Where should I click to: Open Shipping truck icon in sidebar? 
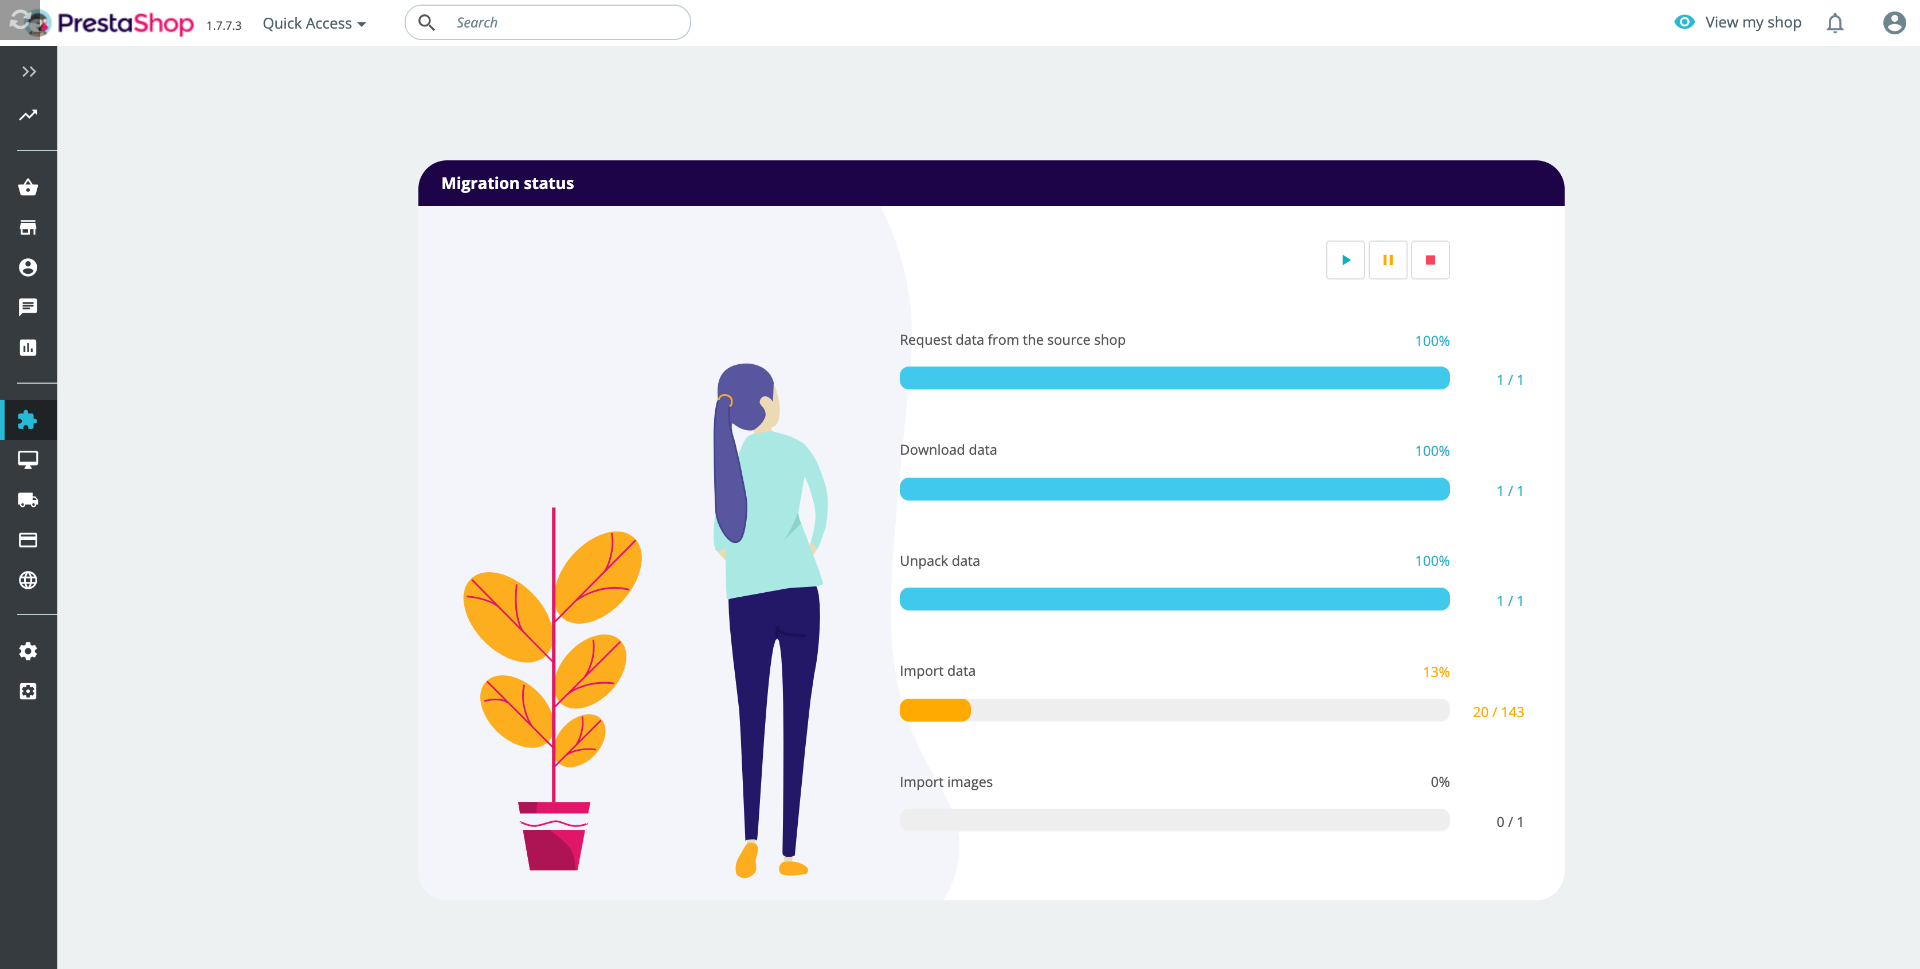coord(28,500)
